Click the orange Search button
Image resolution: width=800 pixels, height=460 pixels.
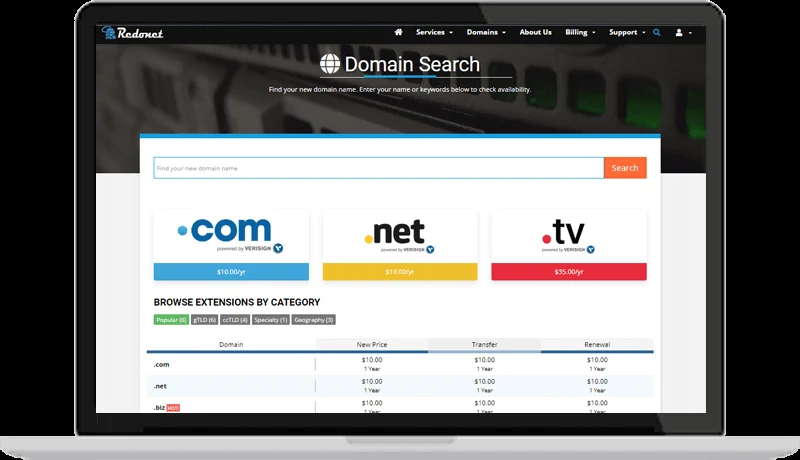pyautogui.click(x=625, y=168)
